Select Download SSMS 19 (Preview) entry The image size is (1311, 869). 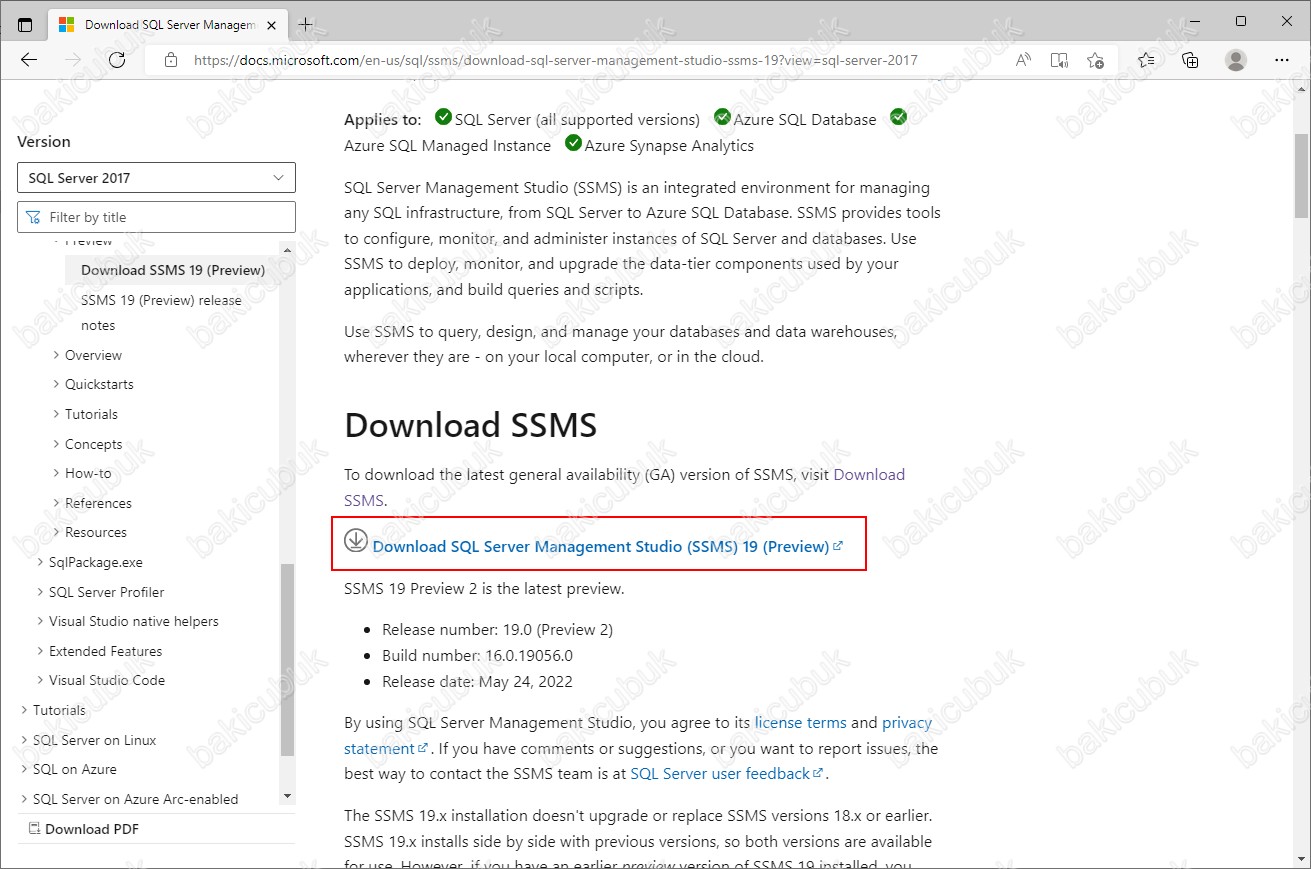[173, 270]
